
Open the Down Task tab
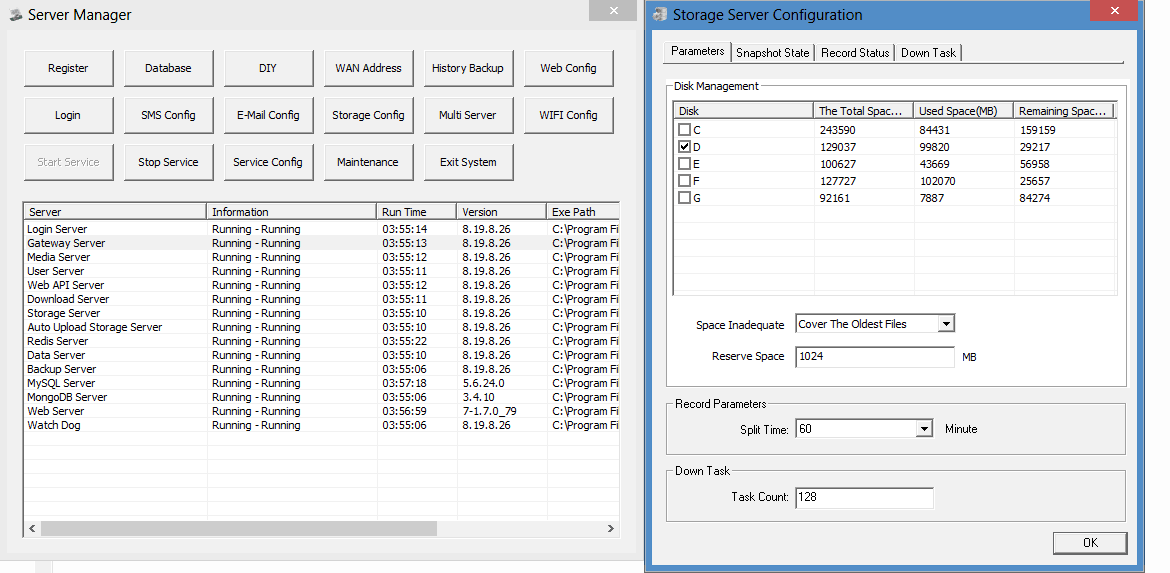928,53
